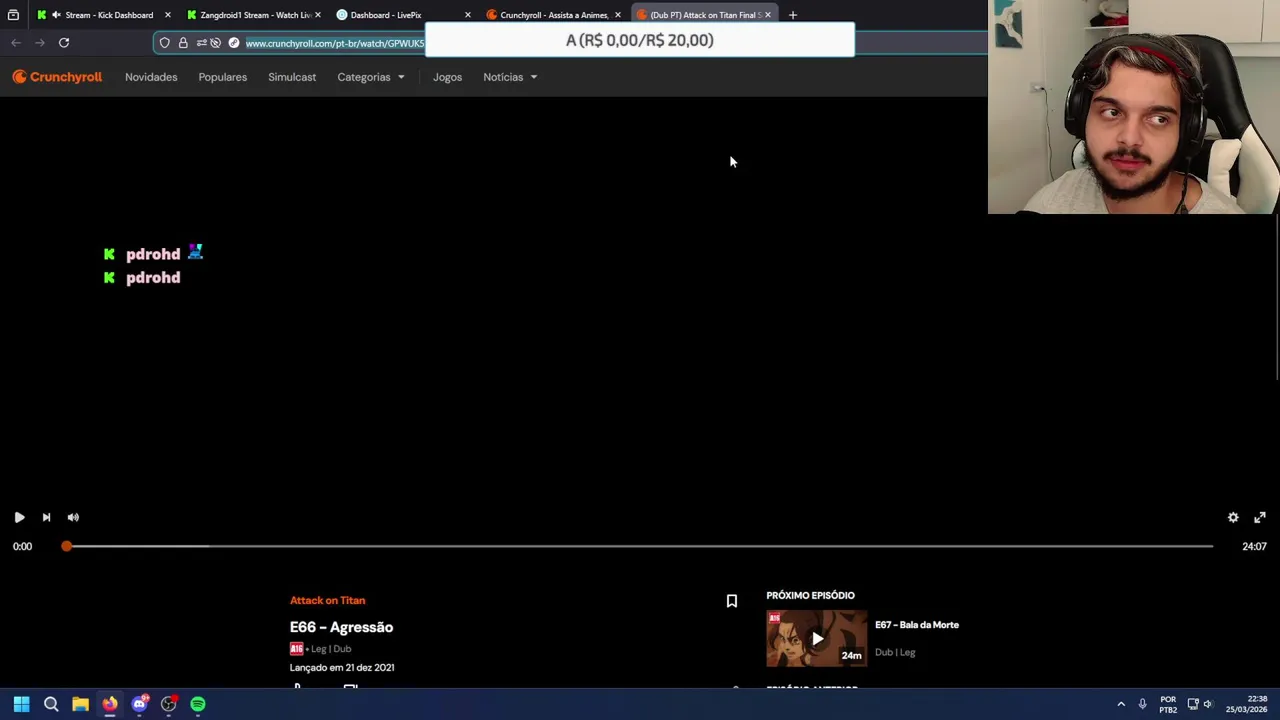Open the clock and date flyout

(1246, 704)
